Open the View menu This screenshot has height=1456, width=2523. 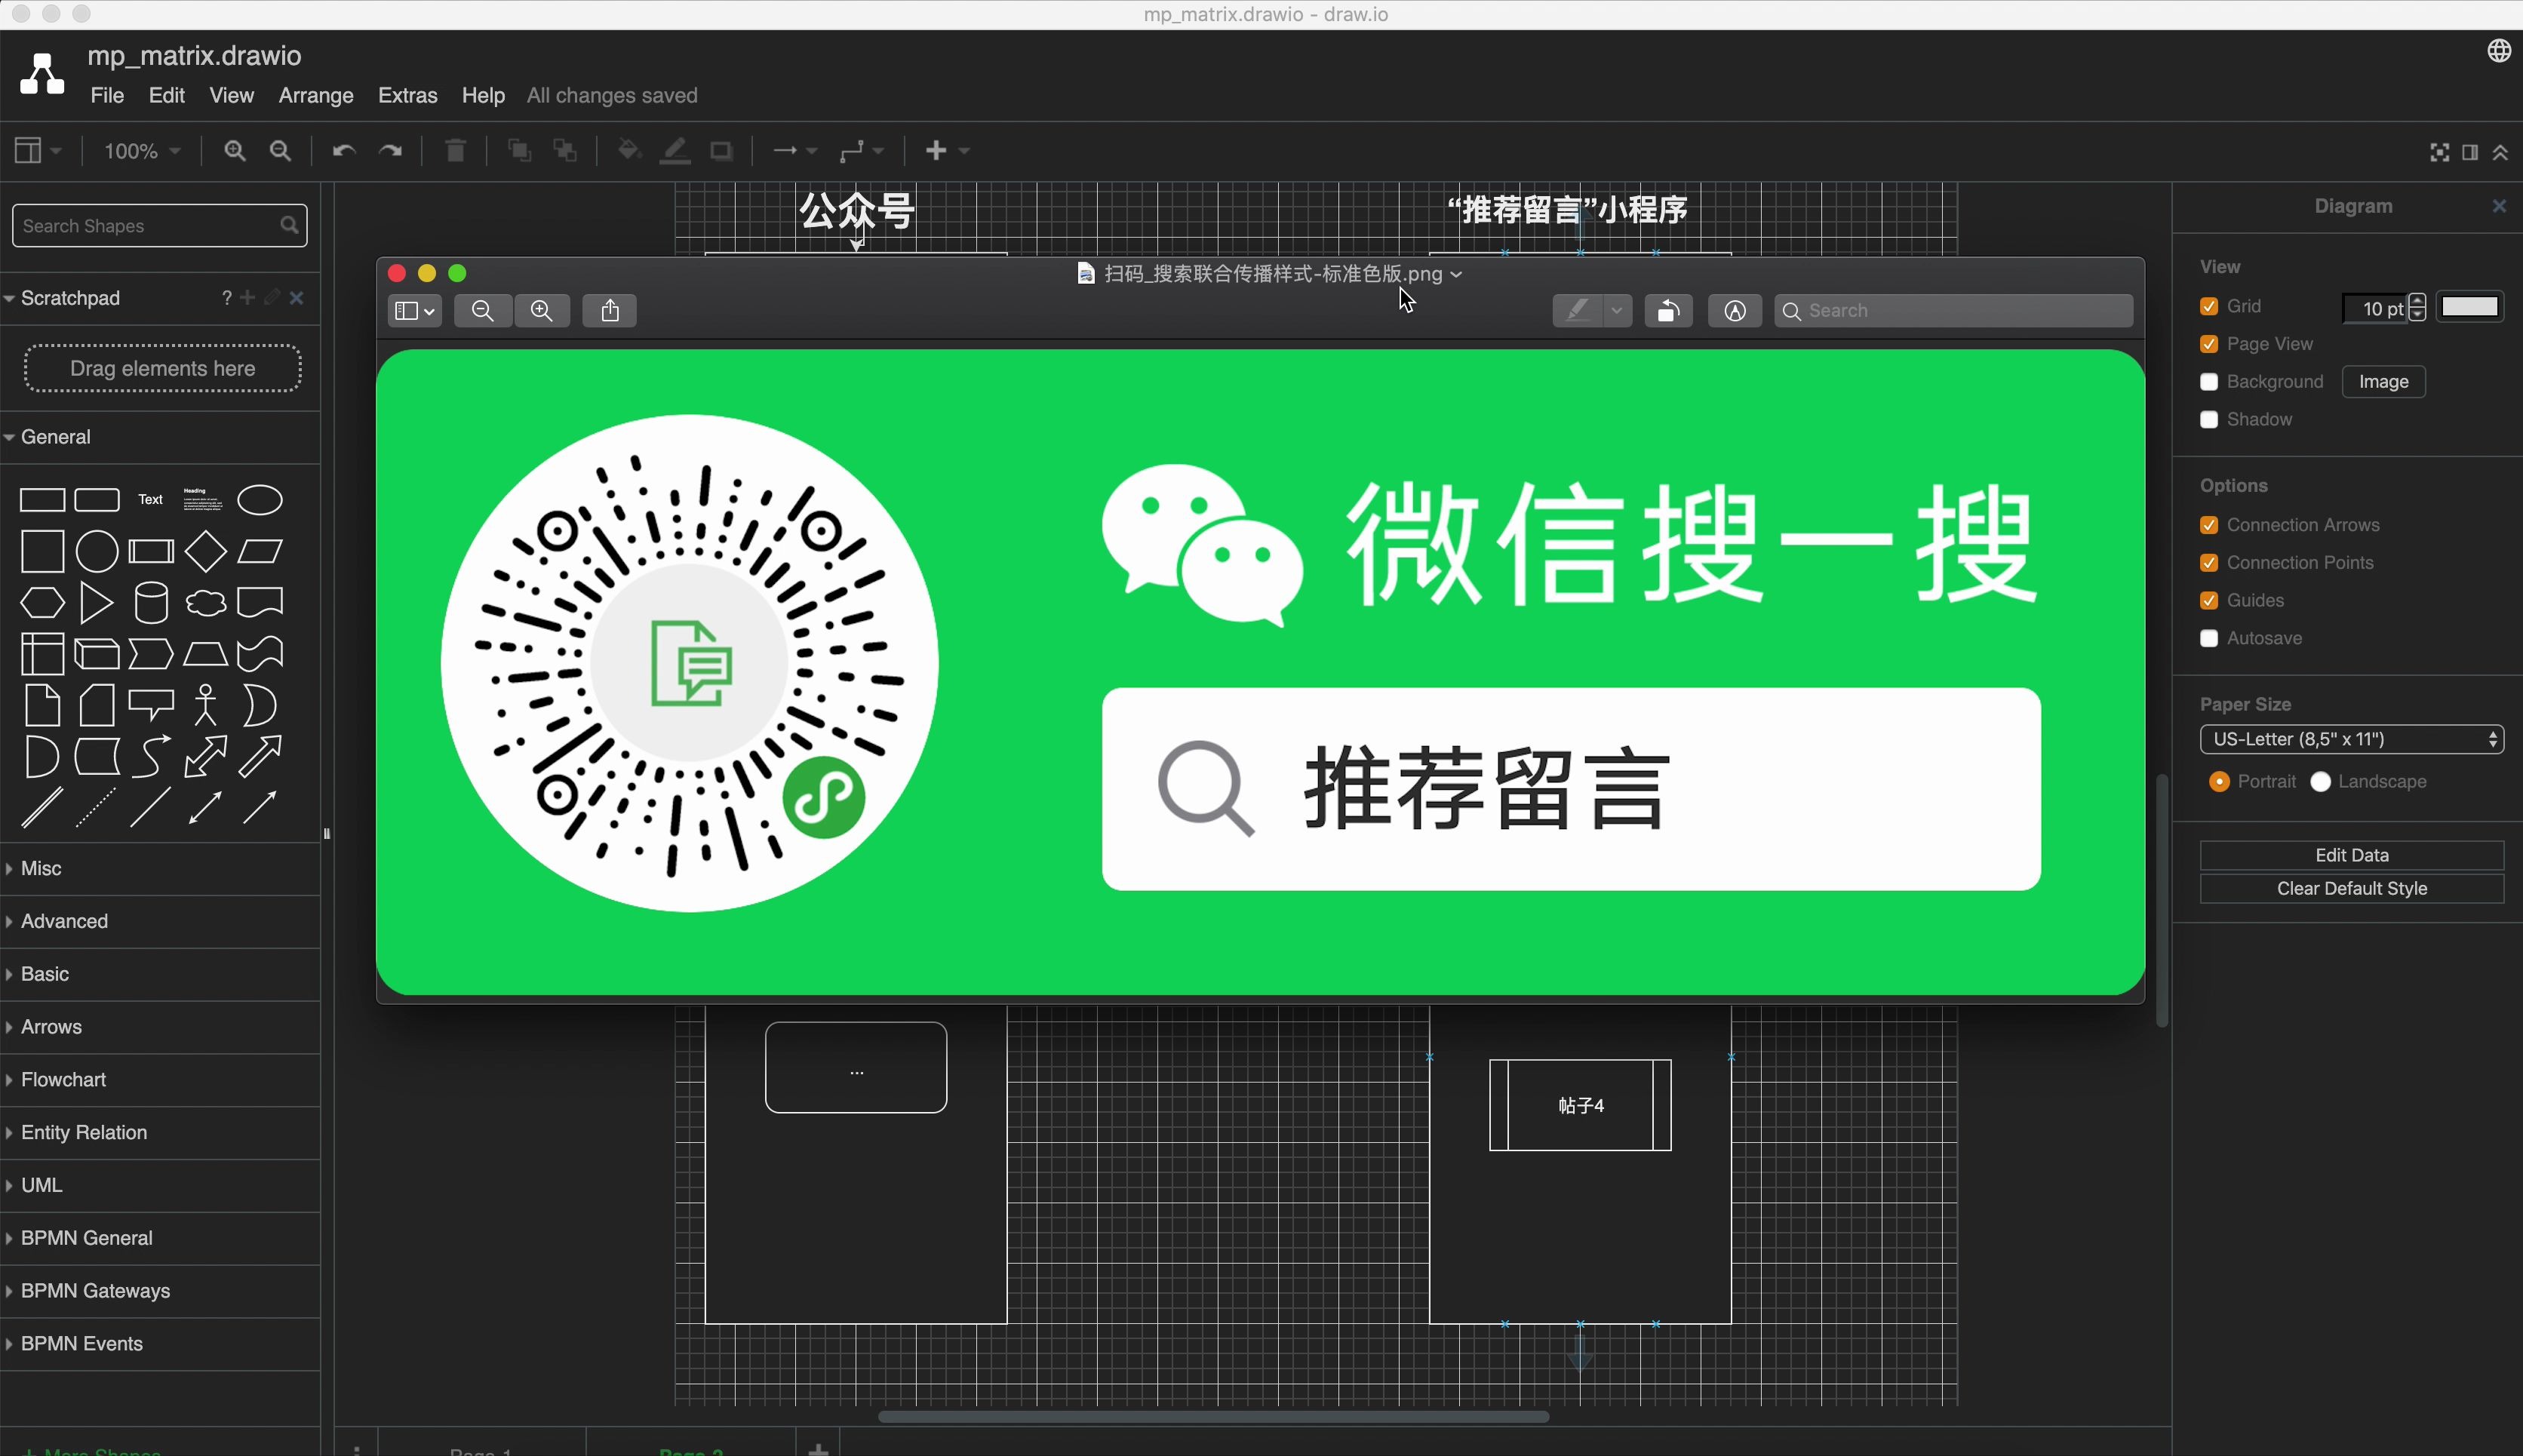pyautogui.click(x=230, y=95)
